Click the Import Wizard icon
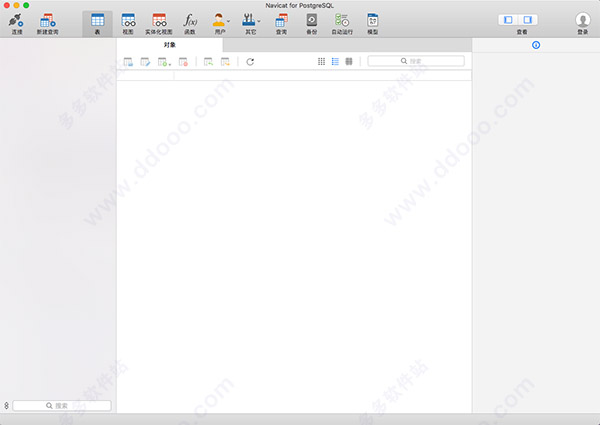This screenshot has width=600, height=425. pos(208,62)
